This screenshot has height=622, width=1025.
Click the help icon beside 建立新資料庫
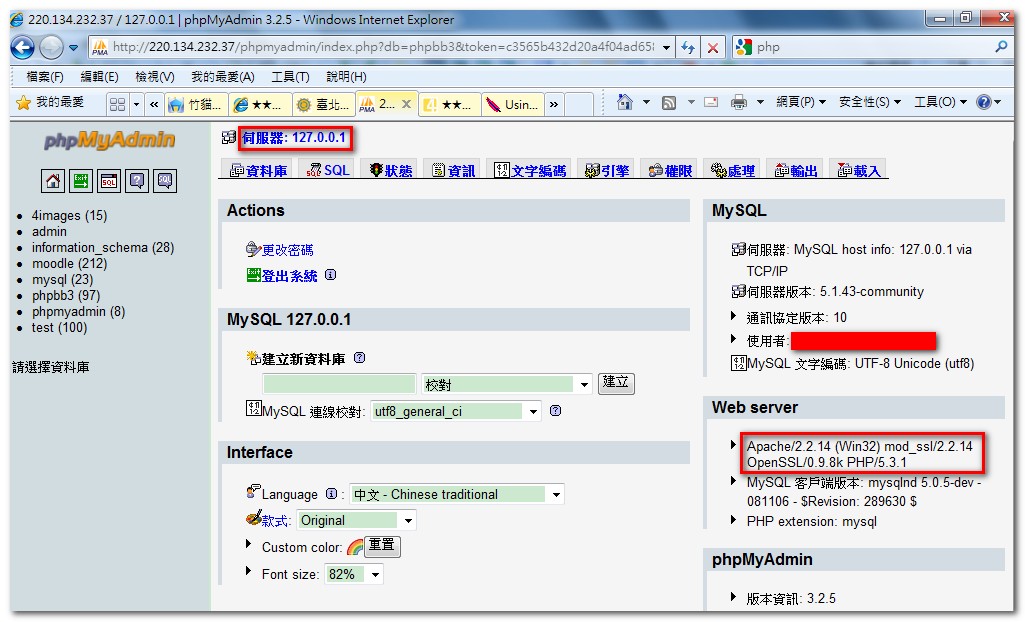[x=360, y=358]
